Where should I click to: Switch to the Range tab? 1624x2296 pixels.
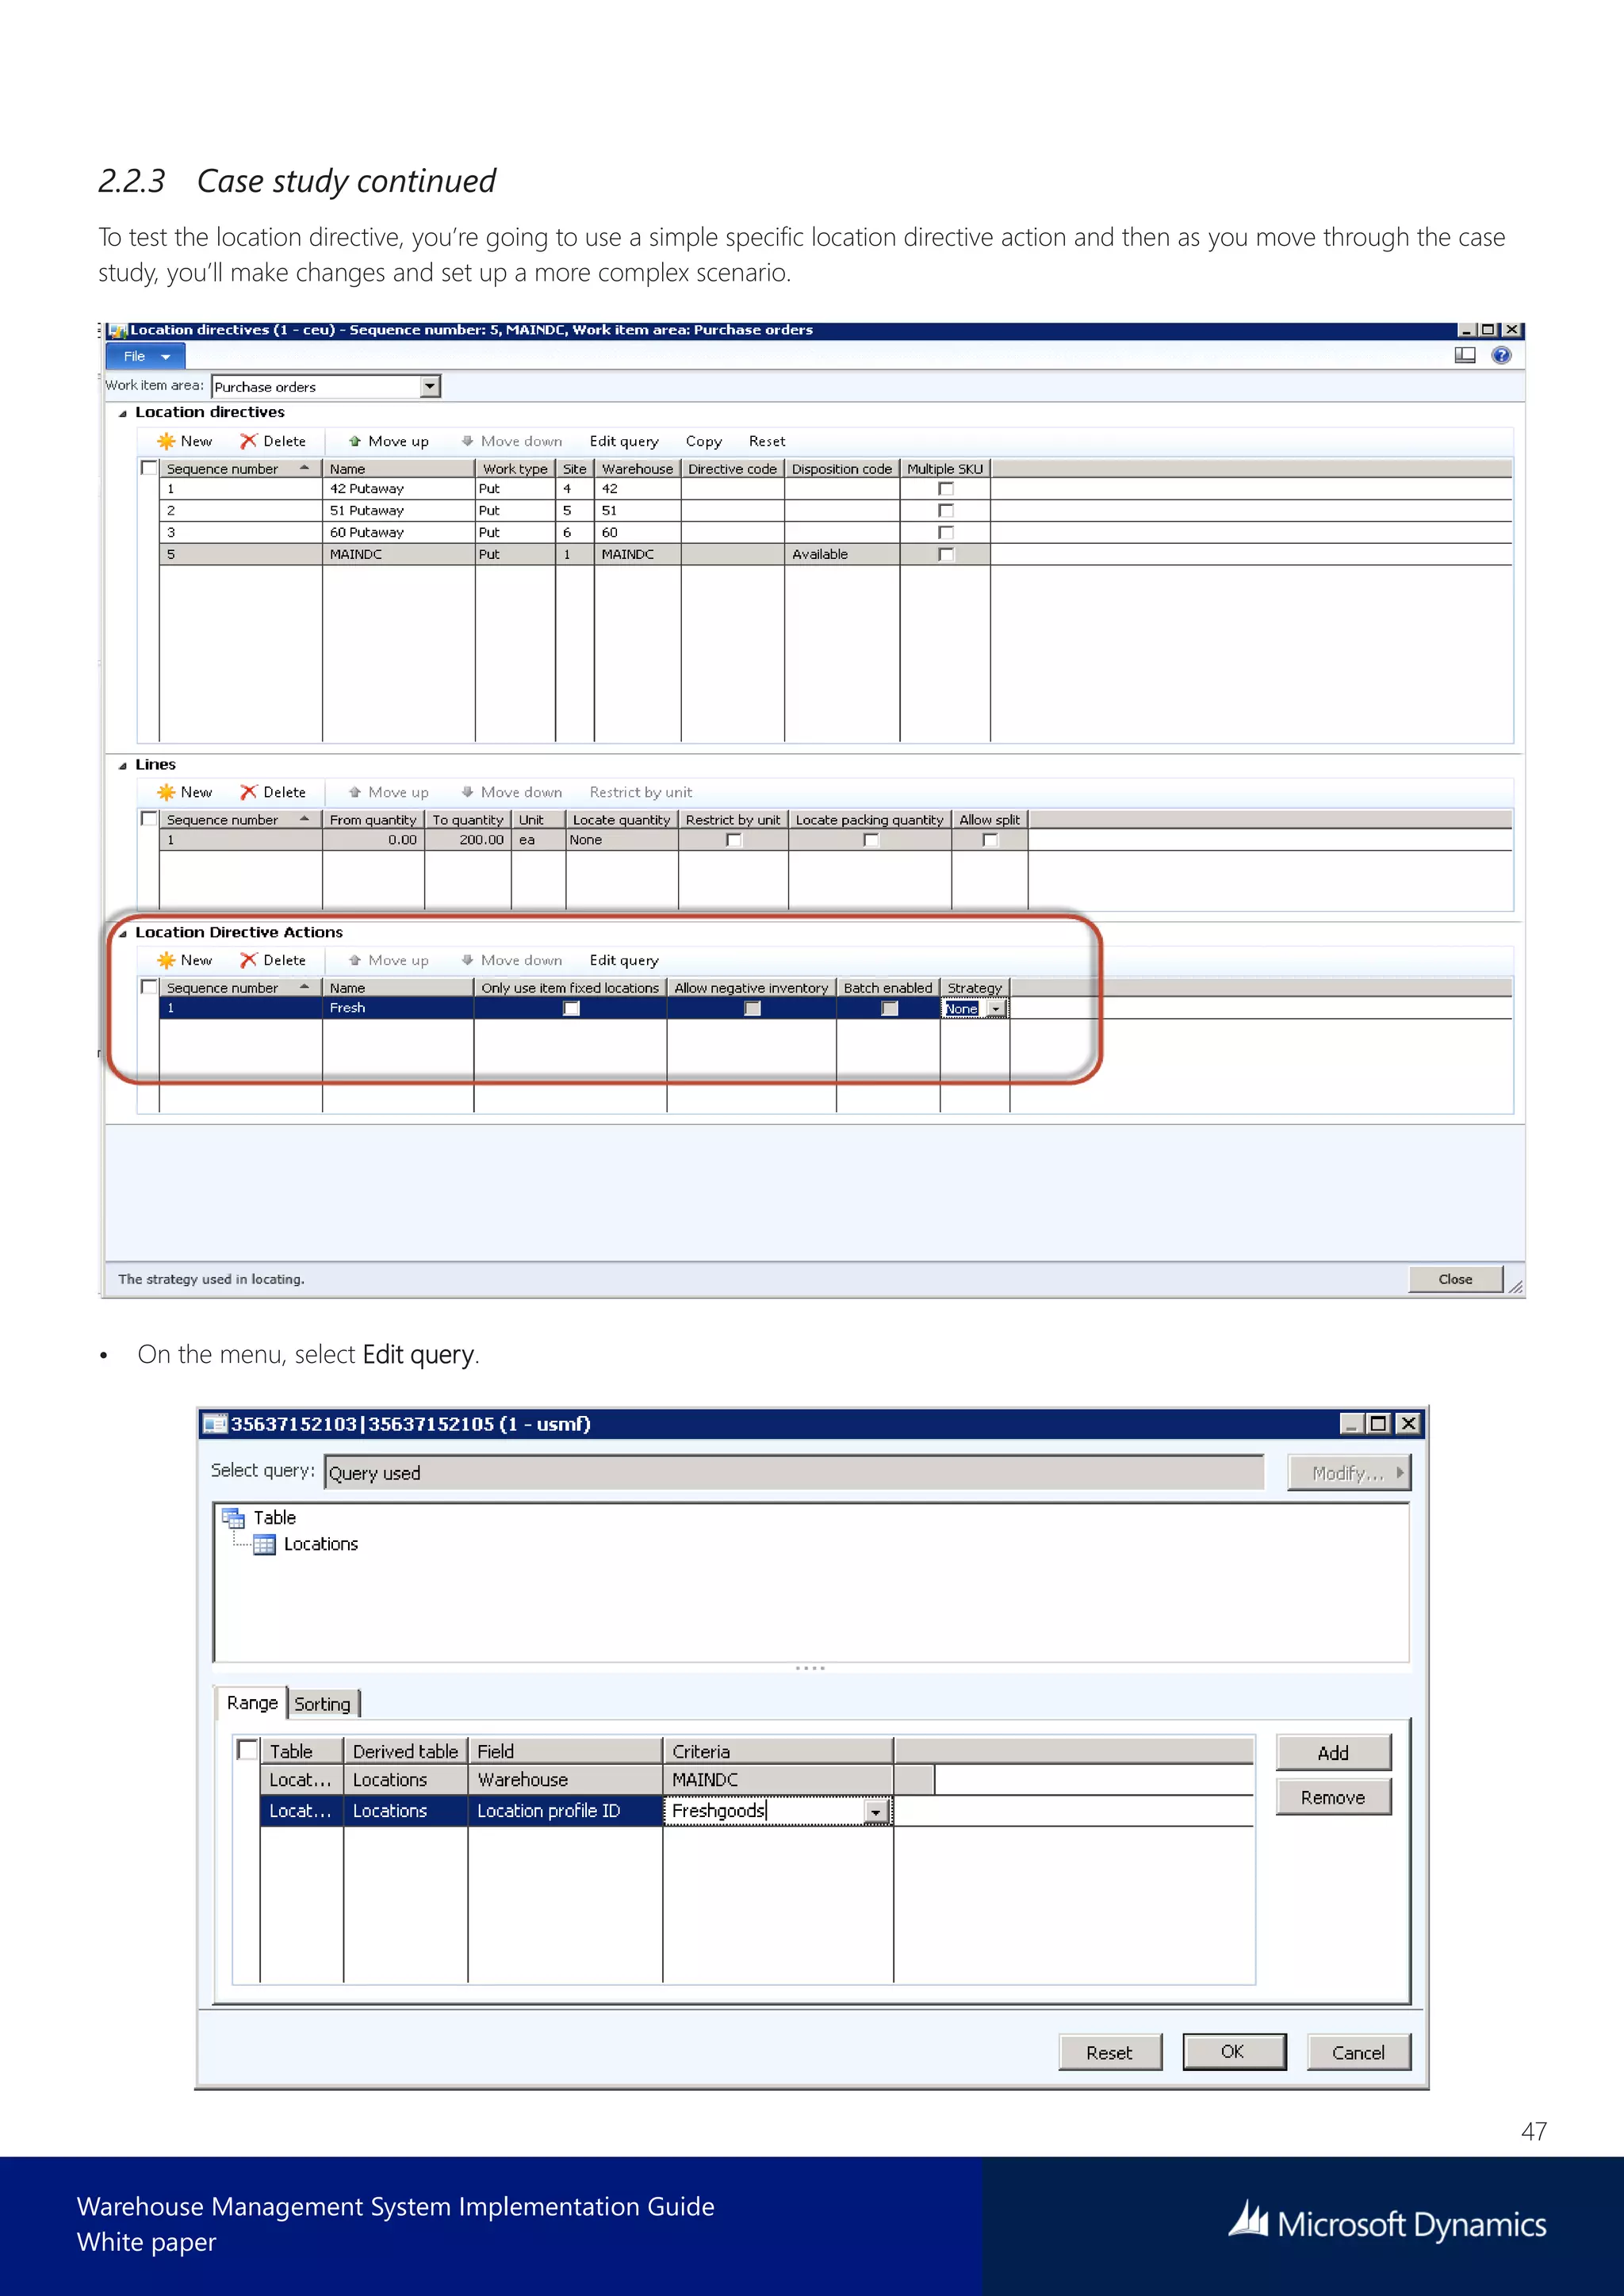[x=252, y=1703]
